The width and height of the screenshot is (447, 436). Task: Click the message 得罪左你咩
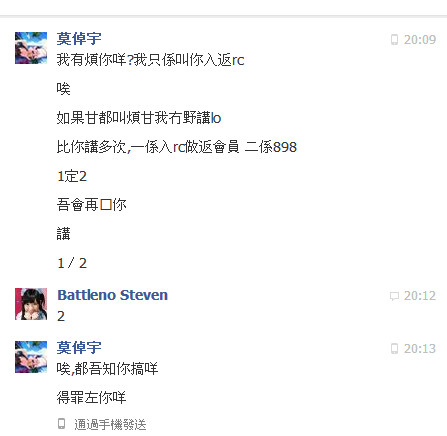click(91, 398)
